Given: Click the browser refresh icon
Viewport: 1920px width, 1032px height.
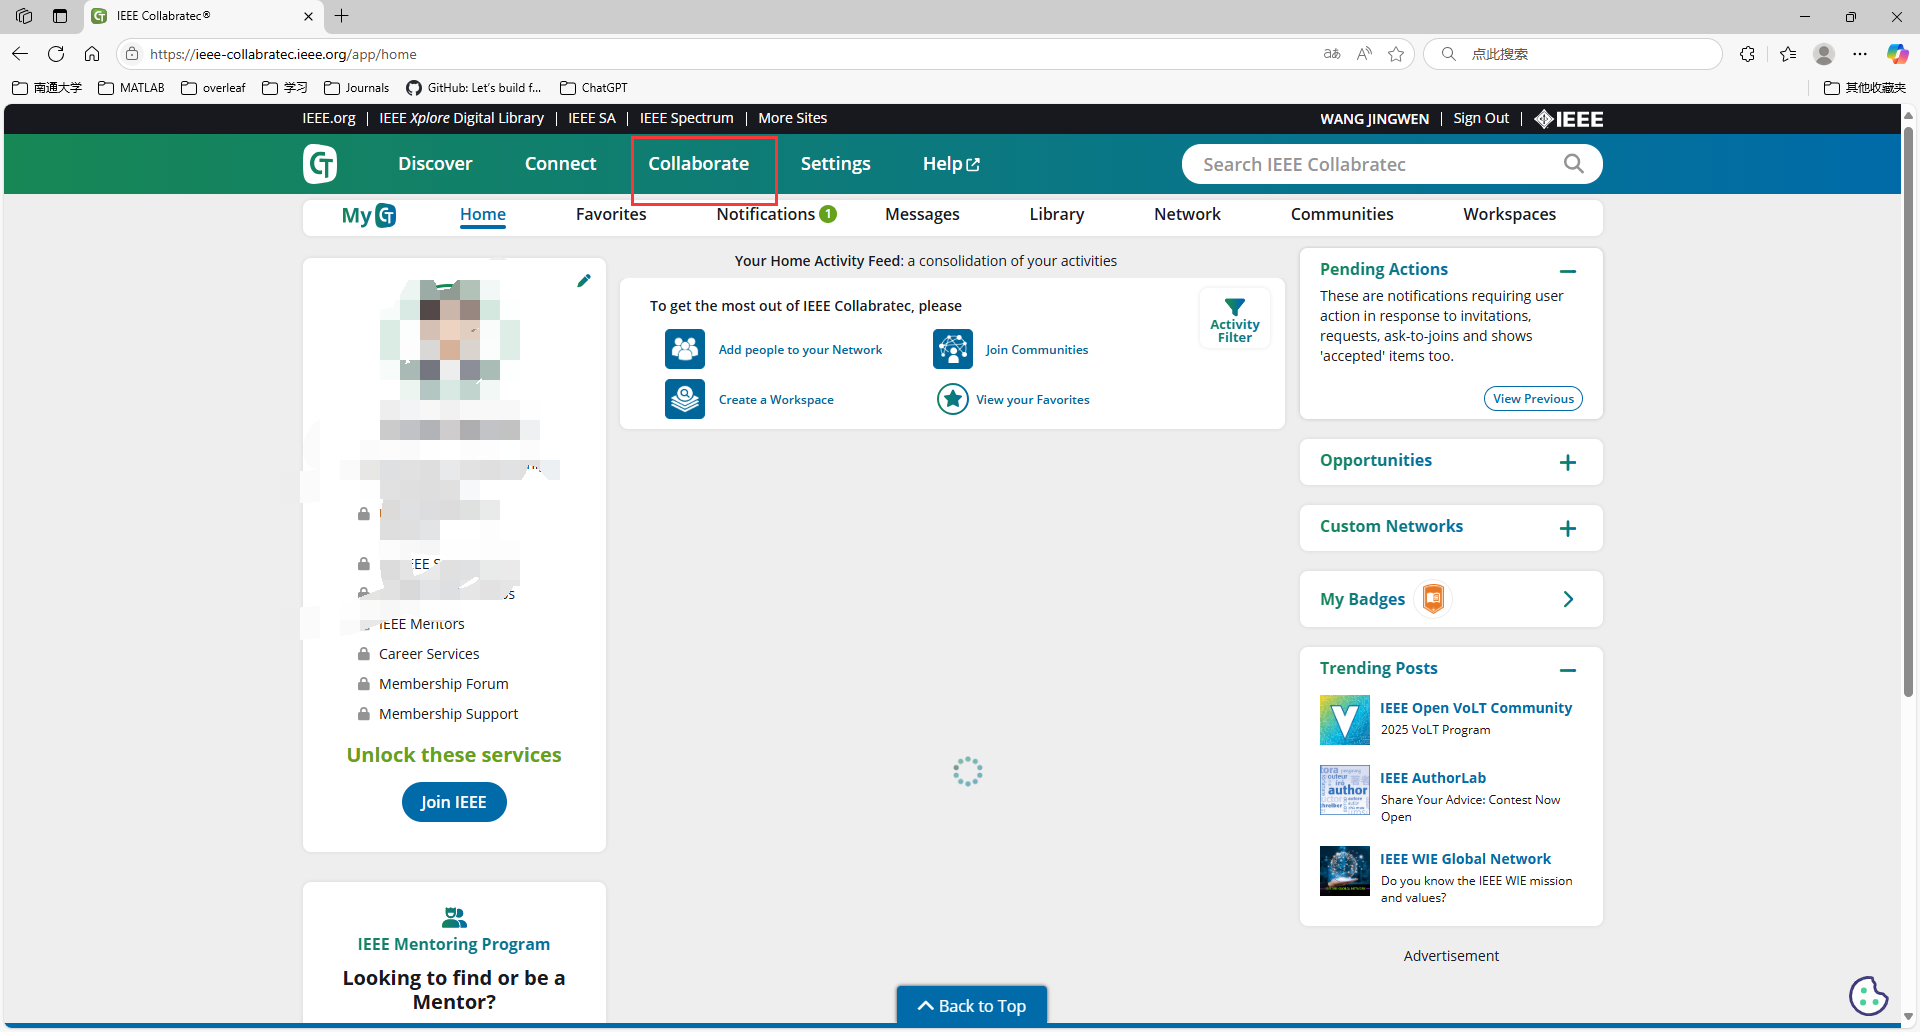Looking at the screenshot, I should click(x=56, y=54).
